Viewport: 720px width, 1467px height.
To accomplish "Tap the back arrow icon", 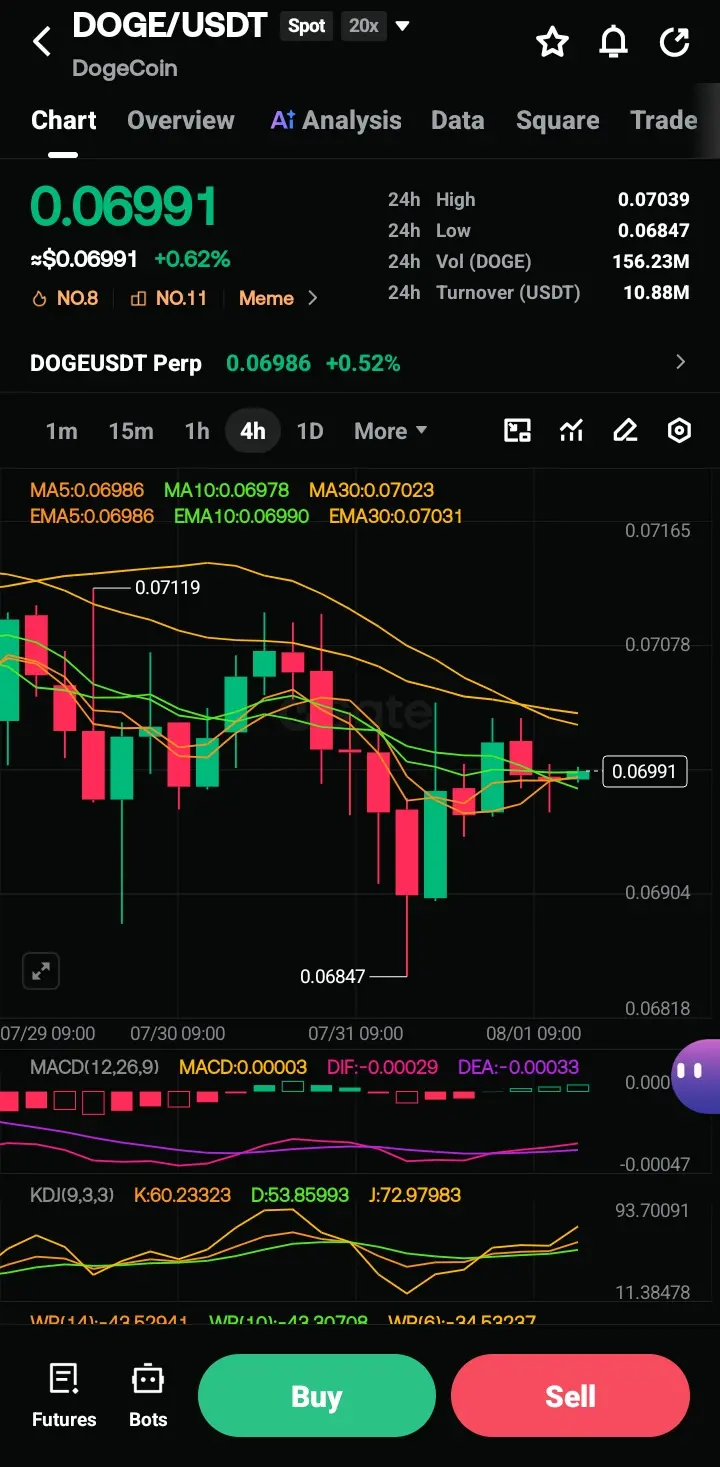I will coord(42,42).
